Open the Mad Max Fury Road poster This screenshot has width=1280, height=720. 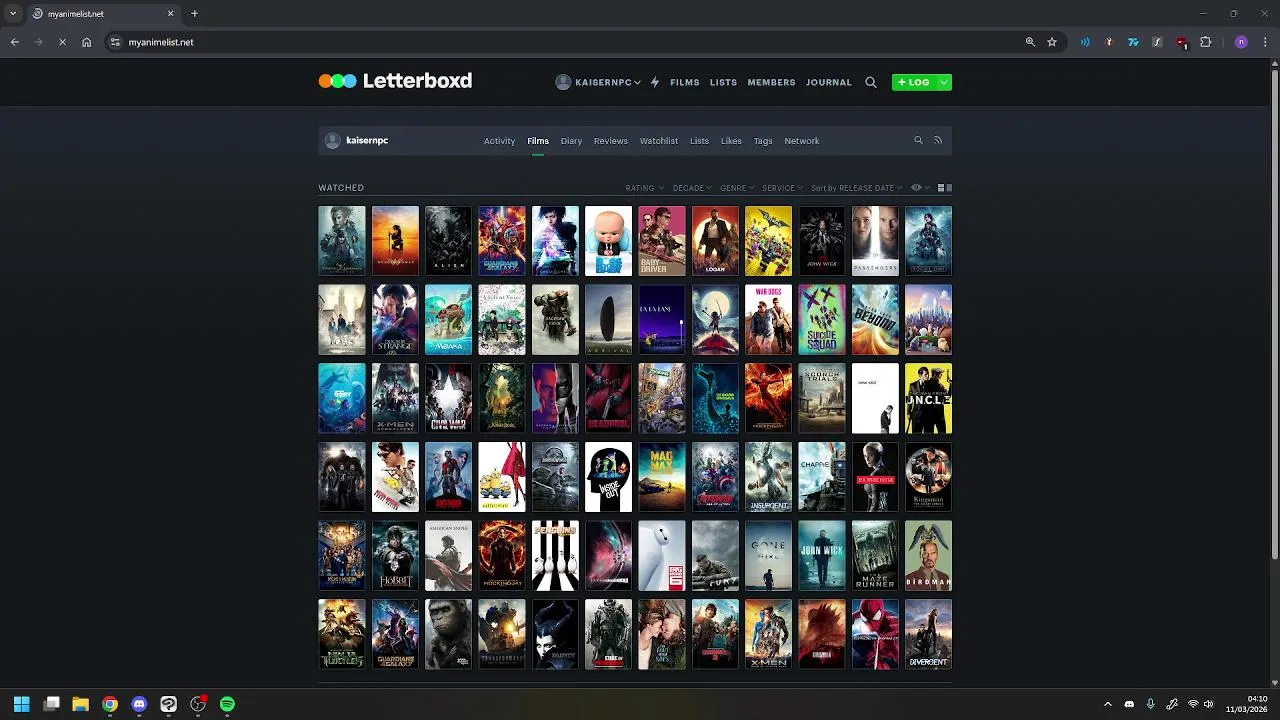[x=662, y=477]
